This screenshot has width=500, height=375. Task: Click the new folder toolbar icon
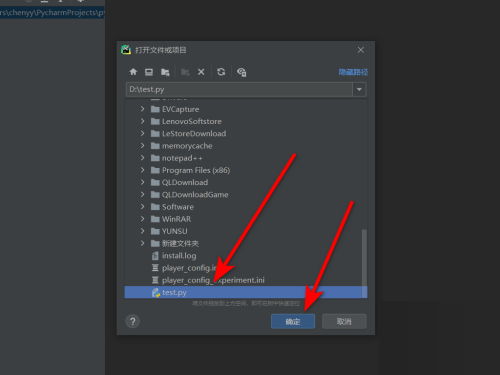(185, 72)
